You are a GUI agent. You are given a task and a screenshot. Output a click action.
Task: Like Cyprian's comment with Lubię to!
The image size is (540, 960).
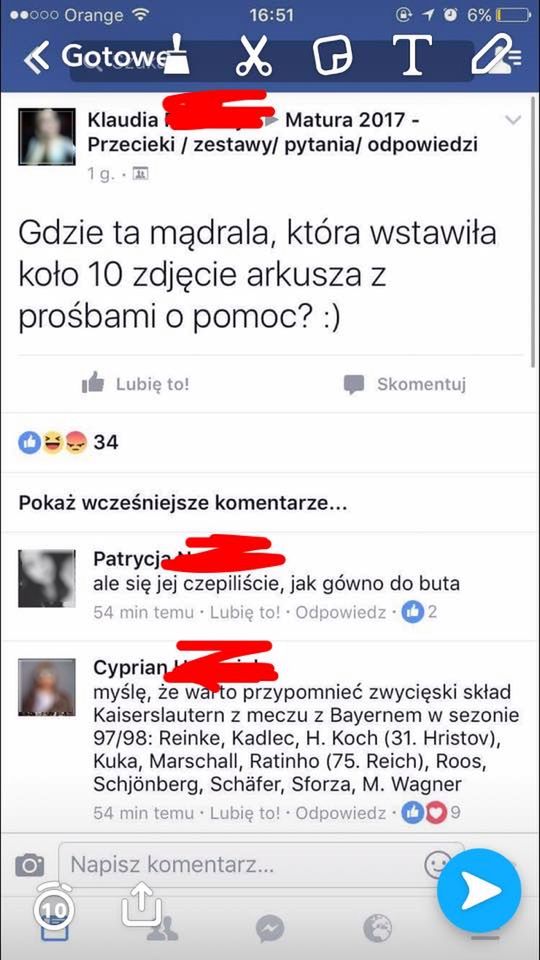(245, 813)
